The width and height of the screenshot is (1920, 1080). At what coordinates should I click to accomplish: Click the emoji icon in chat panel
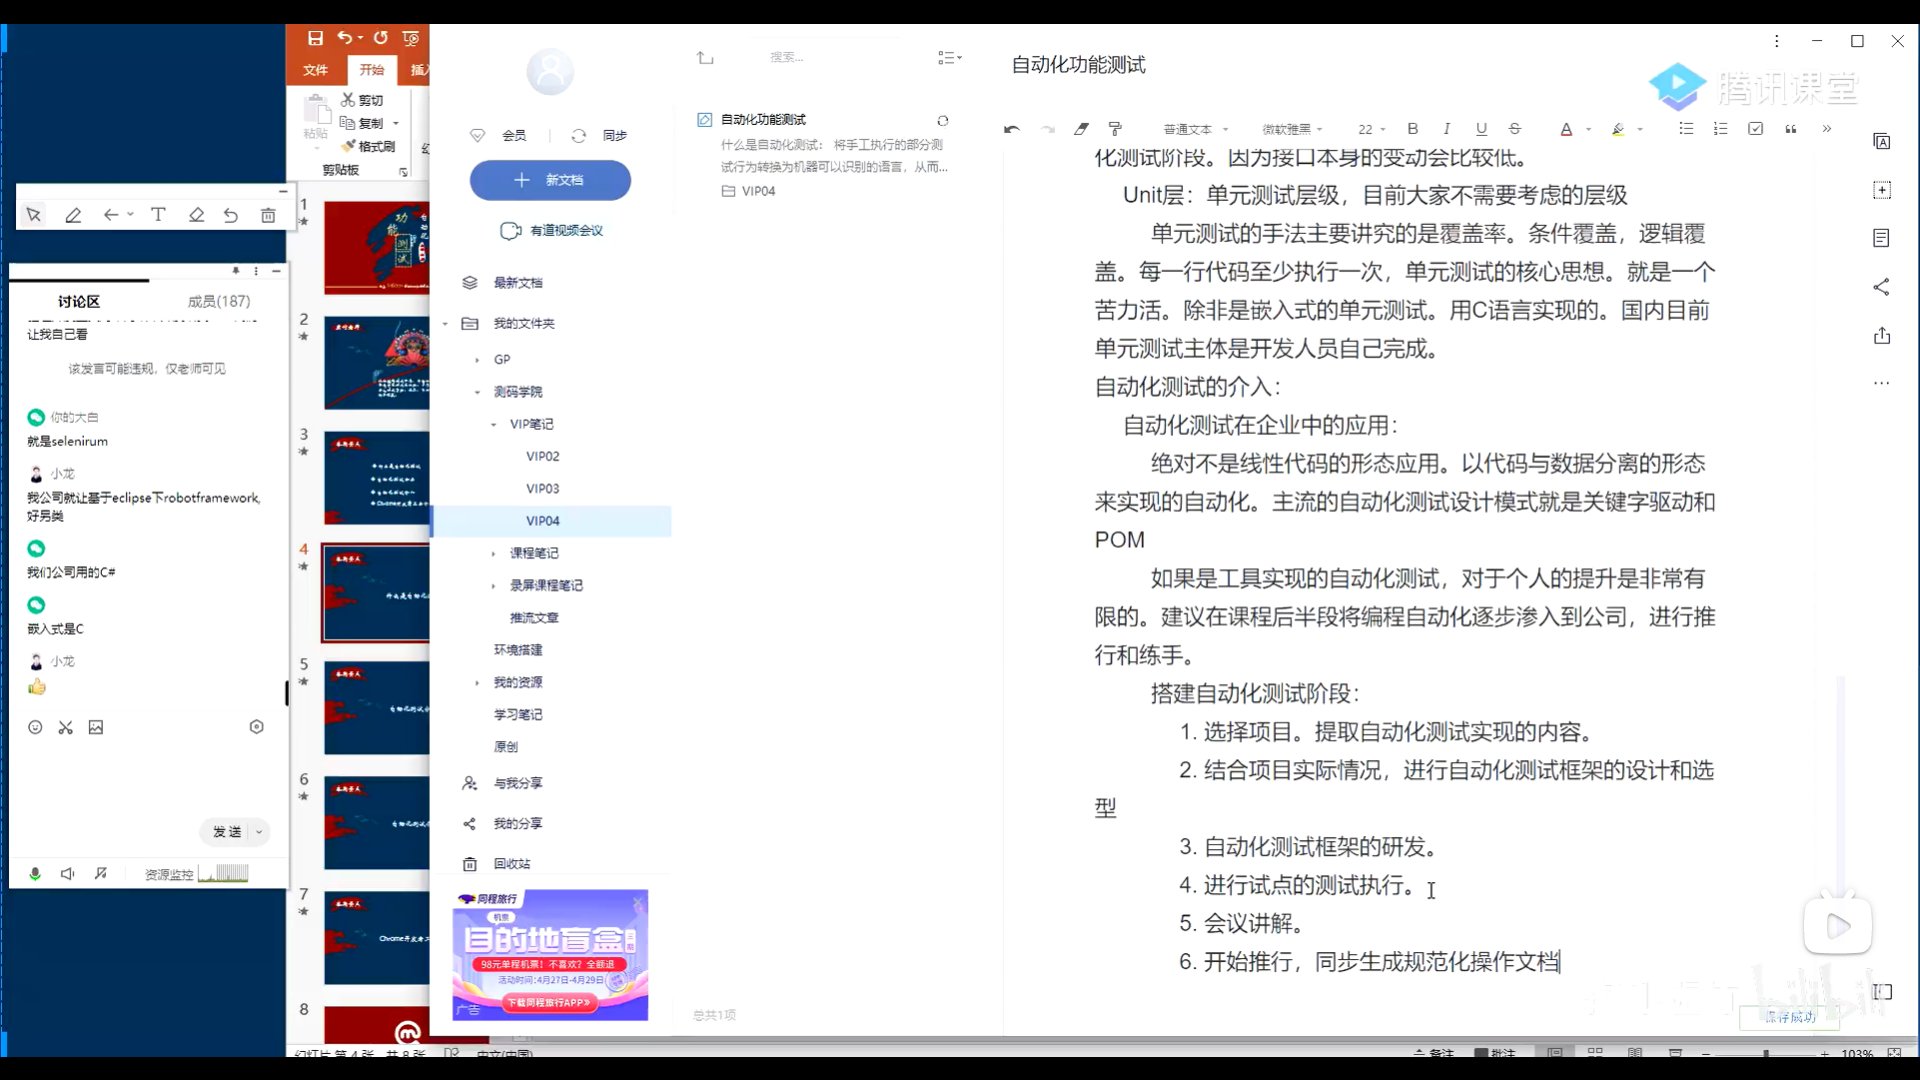click(35, 728)
